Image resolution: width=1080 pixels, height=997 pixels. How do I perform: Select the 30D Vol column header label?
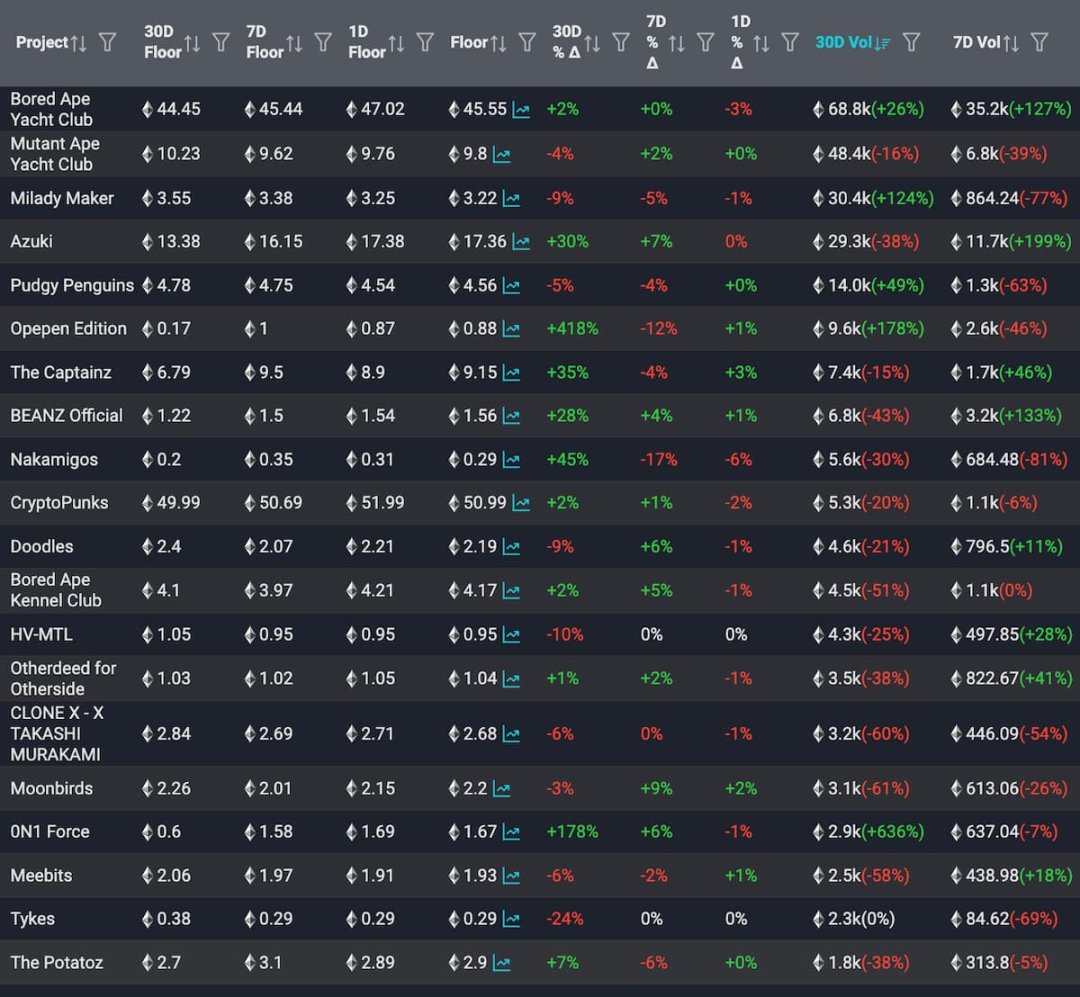[x=843, y=42]
